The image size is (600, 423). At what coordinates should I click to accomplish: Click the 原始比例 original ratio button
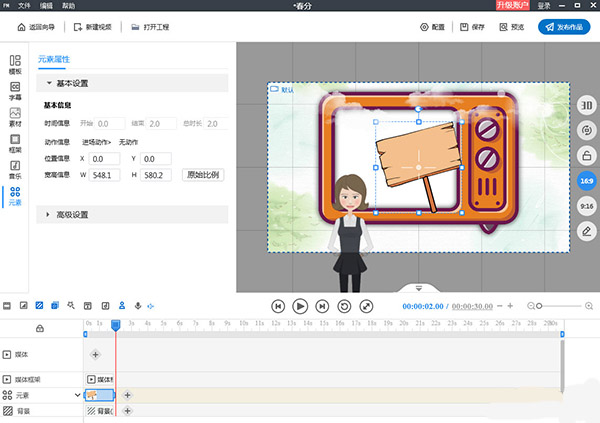coord(203,175)
